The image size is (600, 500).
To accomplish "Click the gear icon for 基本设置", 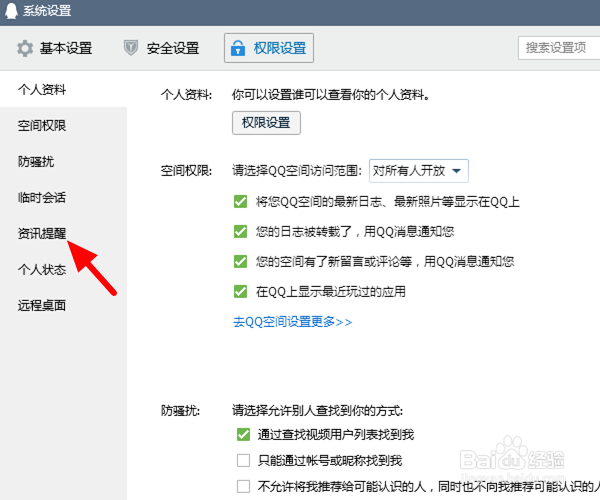I will [25, 49].
